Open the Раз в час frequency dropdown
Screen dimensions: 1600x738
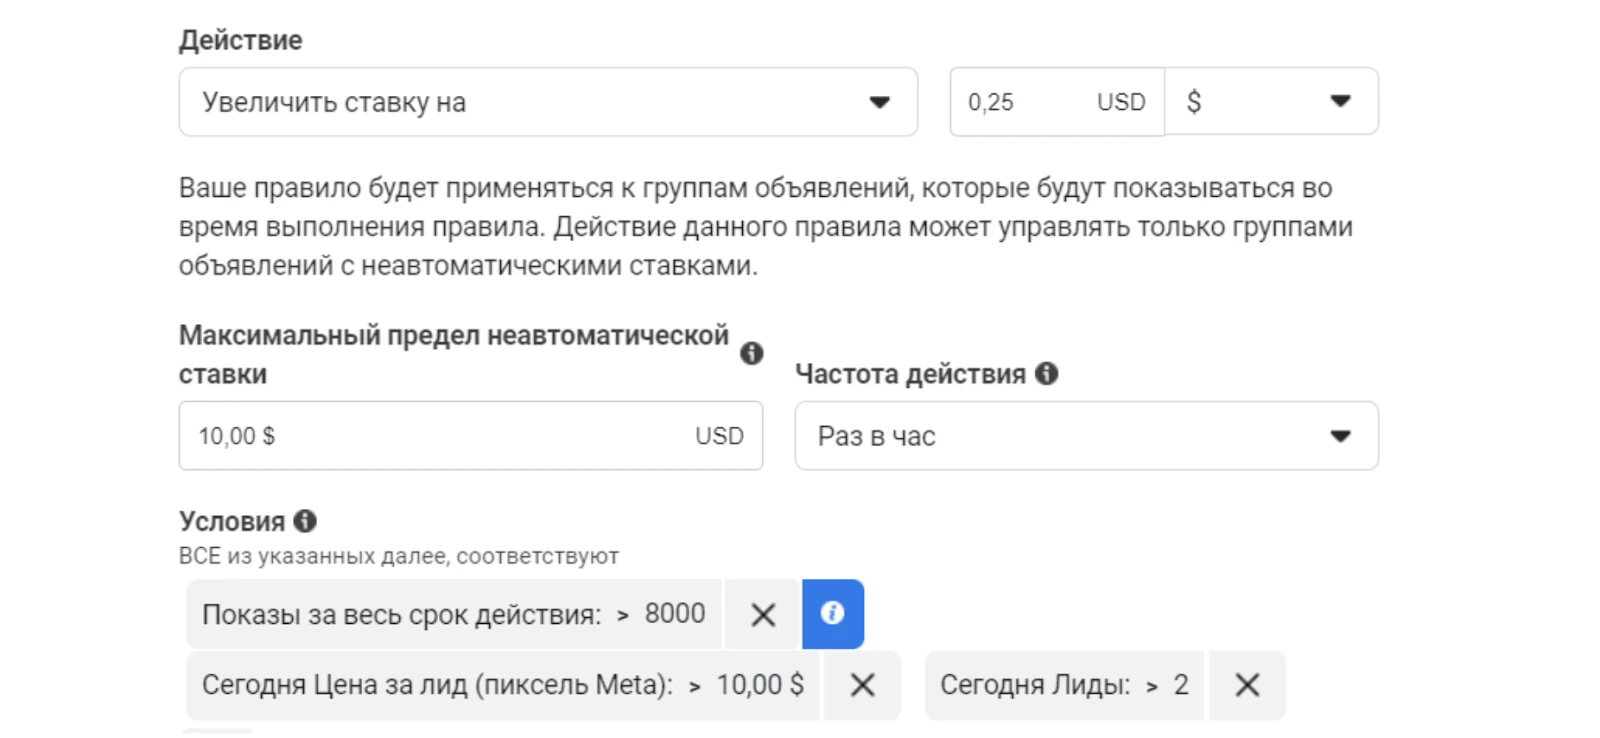click(x=1087, y=436)
